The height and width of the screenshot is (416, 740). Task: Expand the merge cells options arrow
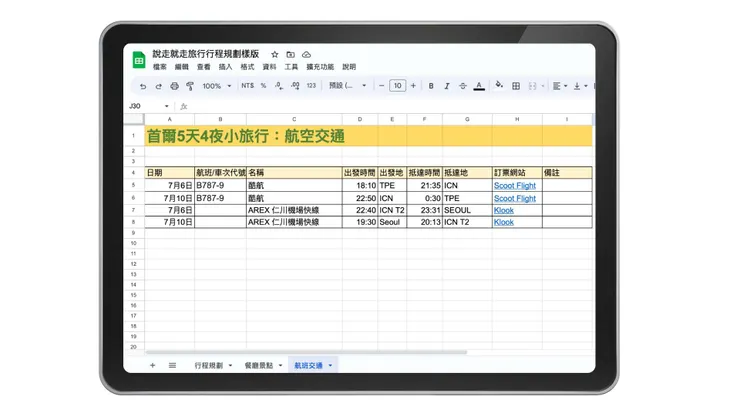[543, 86]
